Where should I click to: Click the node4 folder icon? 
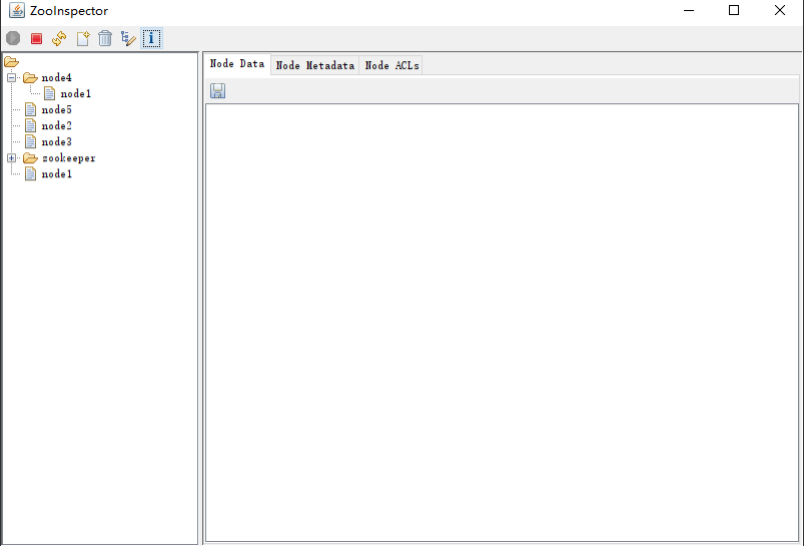point(30,77)
